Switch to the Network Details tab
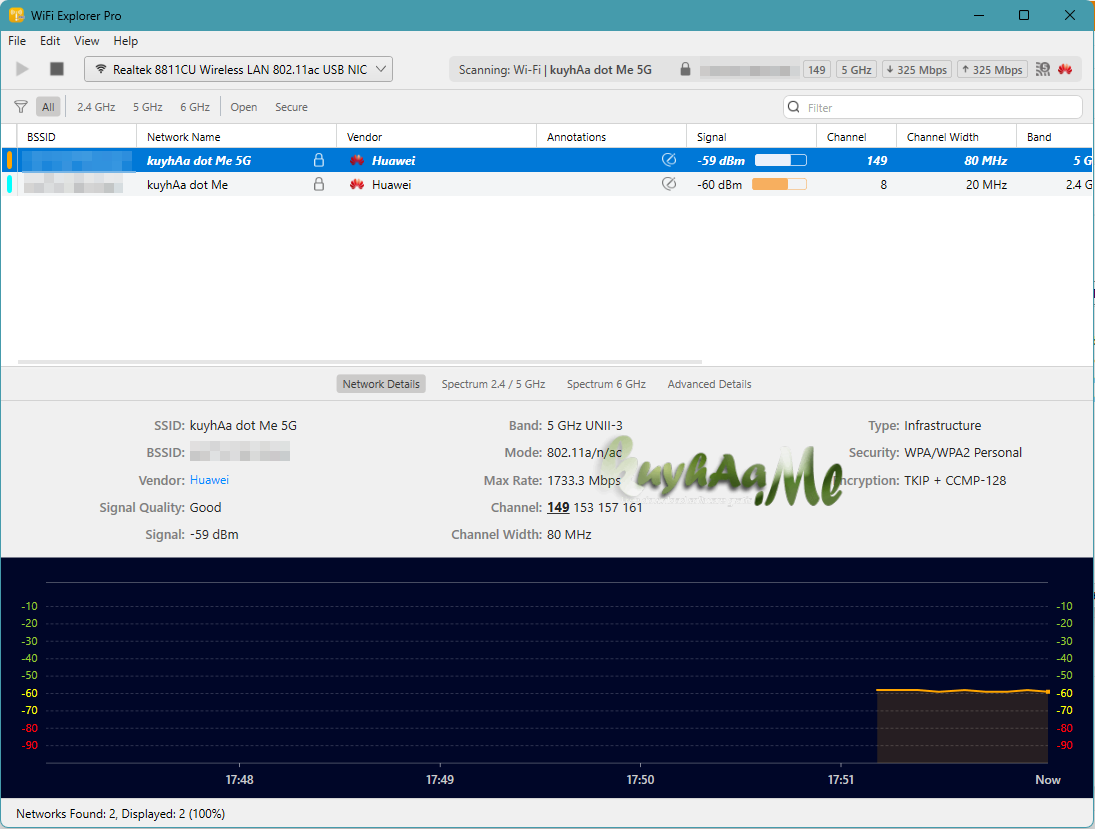Image resolution: width=1095 pixels, height=829 pixels. (381, 384)
